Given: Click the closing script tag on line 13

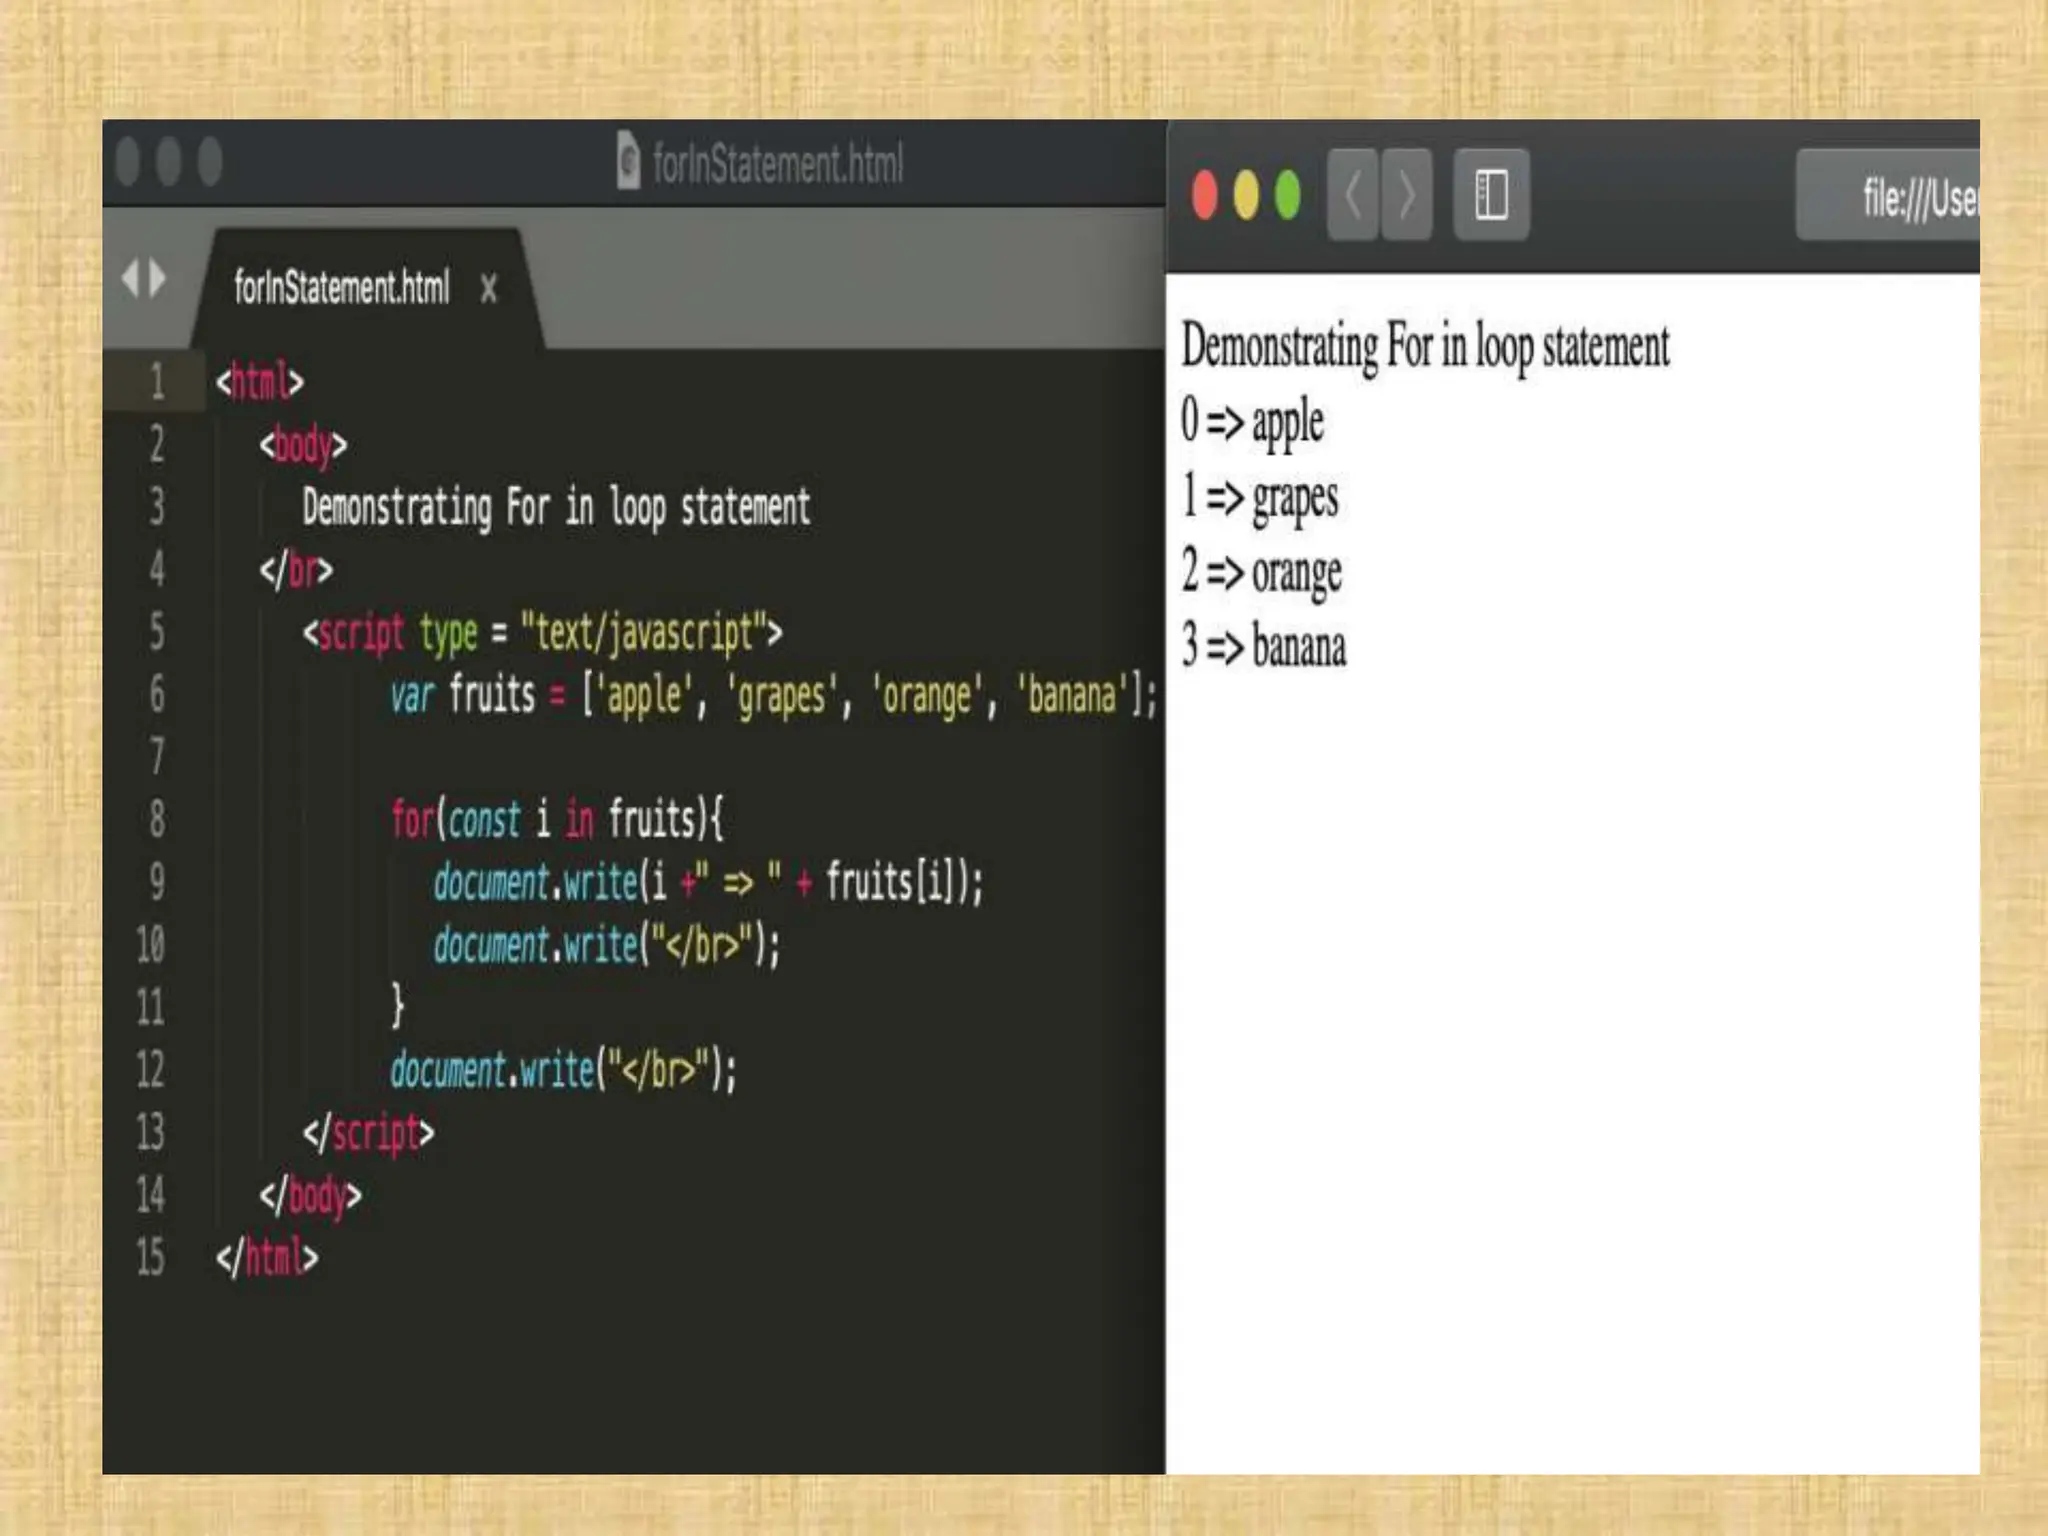Looking at the screenshot, I should (368, 1133).
